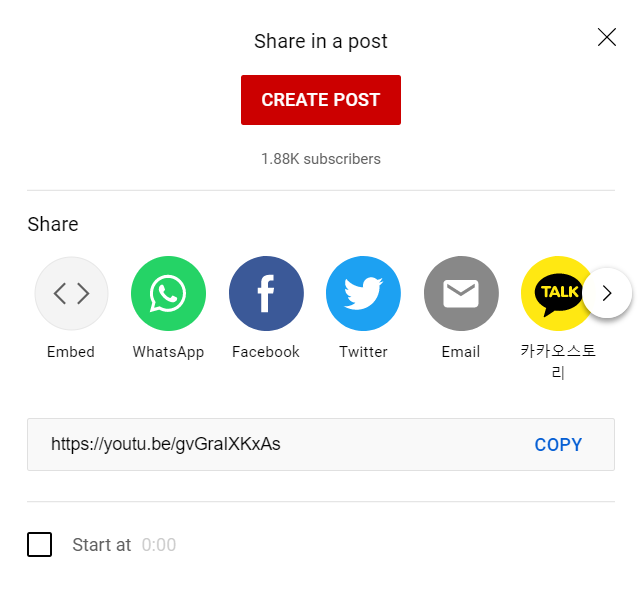The width and height of the screenshot is (643, 591).
Task: Click the Embed text label
Action: coord(71,352)
